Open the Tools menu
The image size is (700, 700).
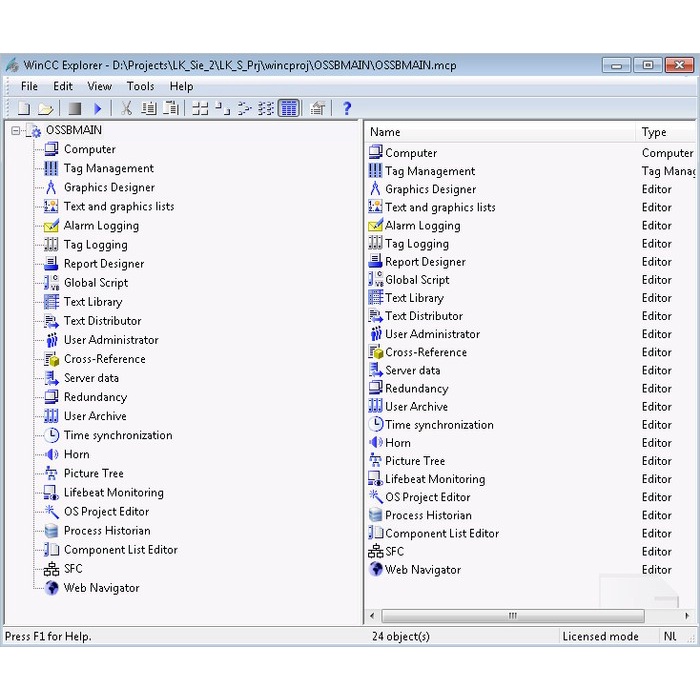tap(140, 86)
